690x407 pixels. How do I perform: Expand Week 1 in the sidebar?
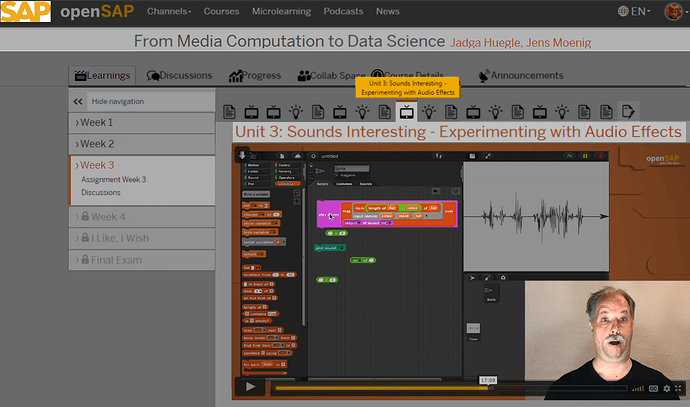pos(142,123)
